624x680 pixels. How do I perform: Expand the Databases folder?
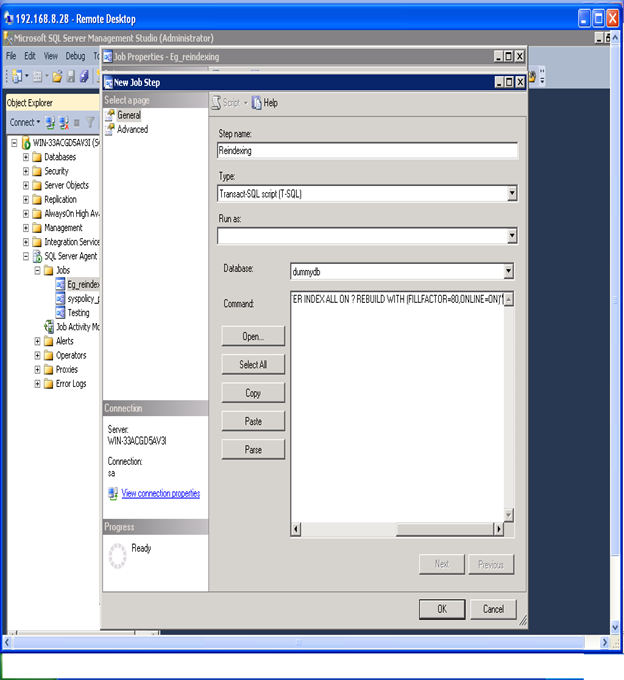coord(26,157)
